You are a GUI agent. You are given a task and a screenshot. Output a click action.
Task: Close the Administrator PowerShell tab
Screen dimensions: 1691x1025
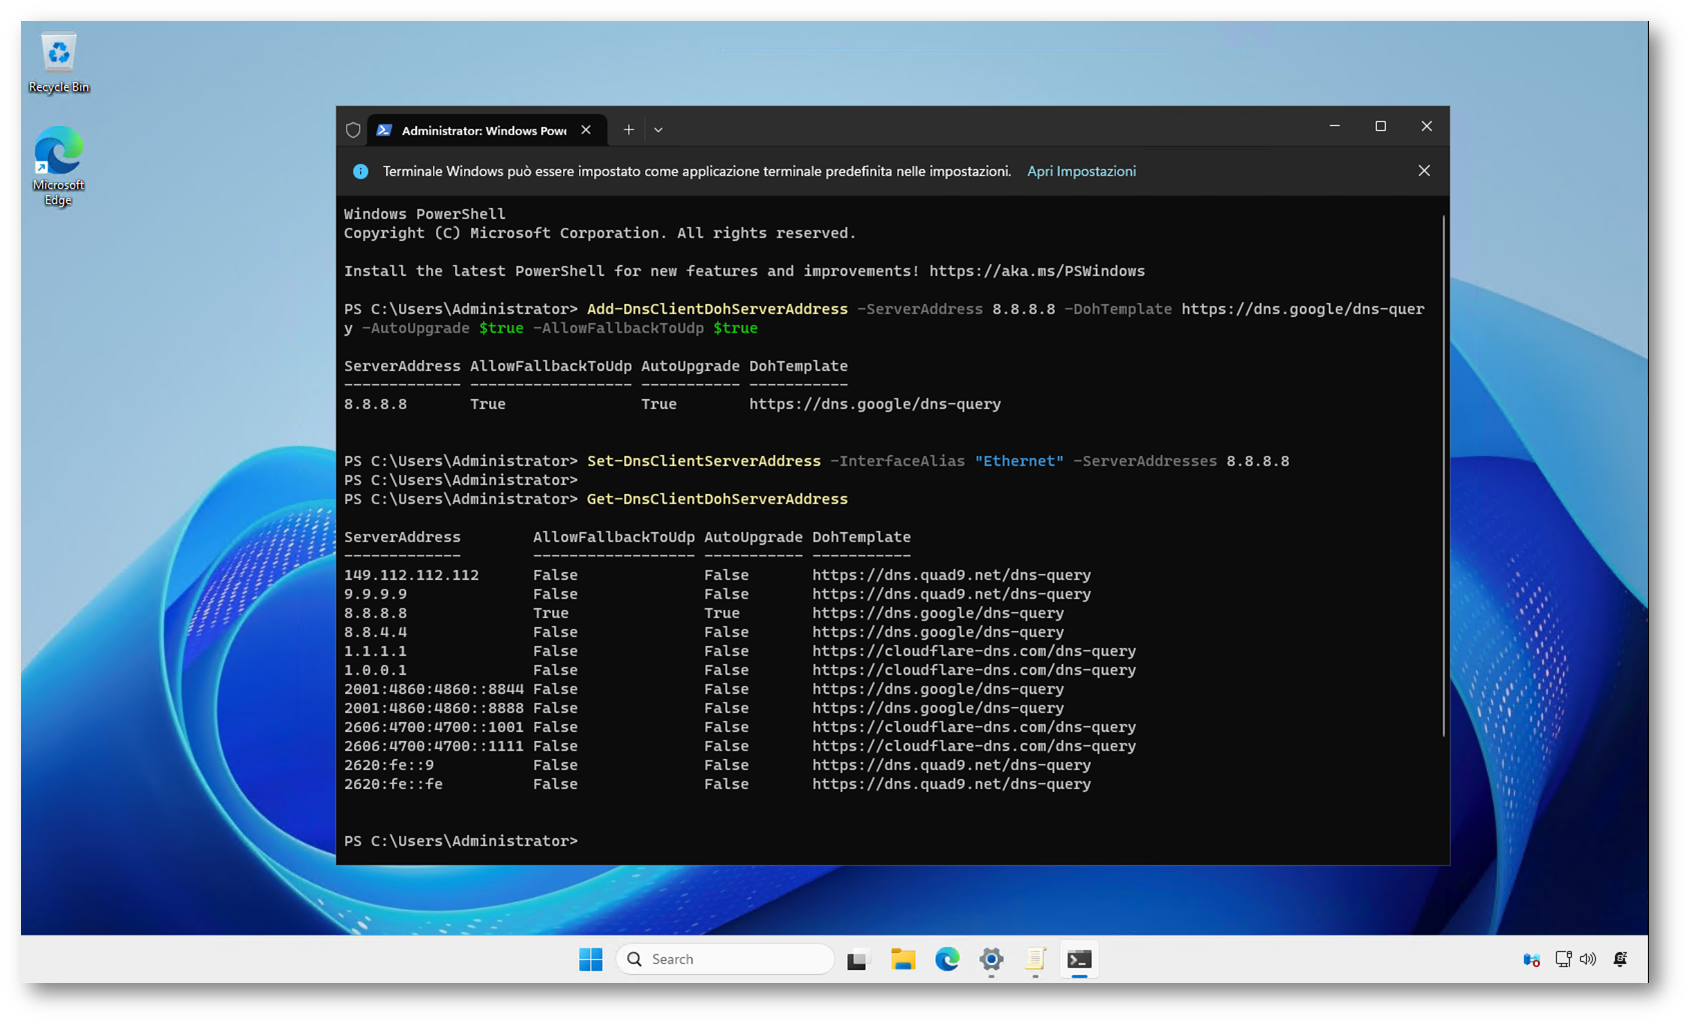click(x=586, y=130)
